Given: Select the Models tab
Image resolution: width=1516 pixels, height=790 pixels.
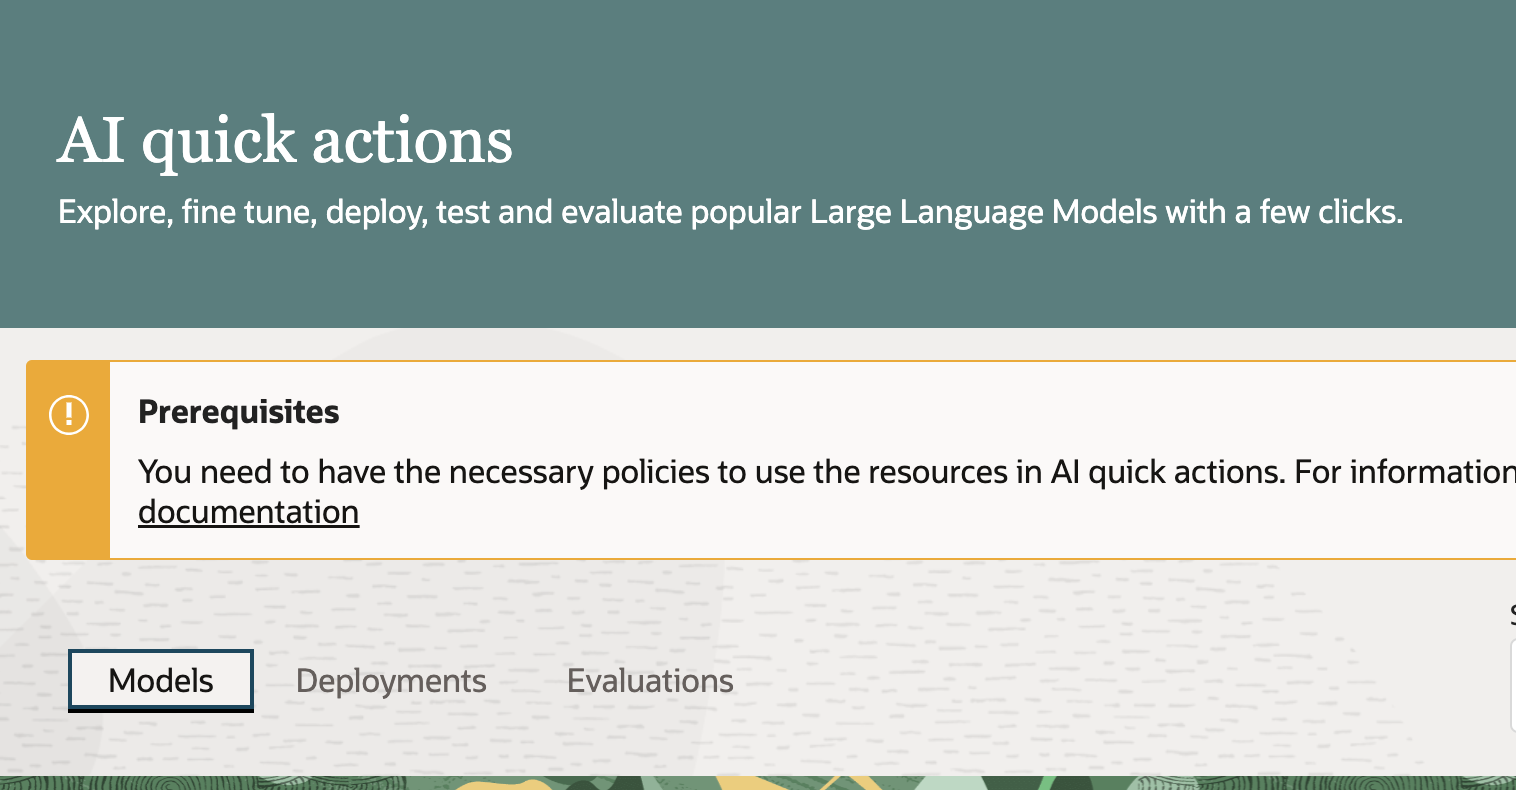Looking at the screenshot, I should click(x=161, y=681).
